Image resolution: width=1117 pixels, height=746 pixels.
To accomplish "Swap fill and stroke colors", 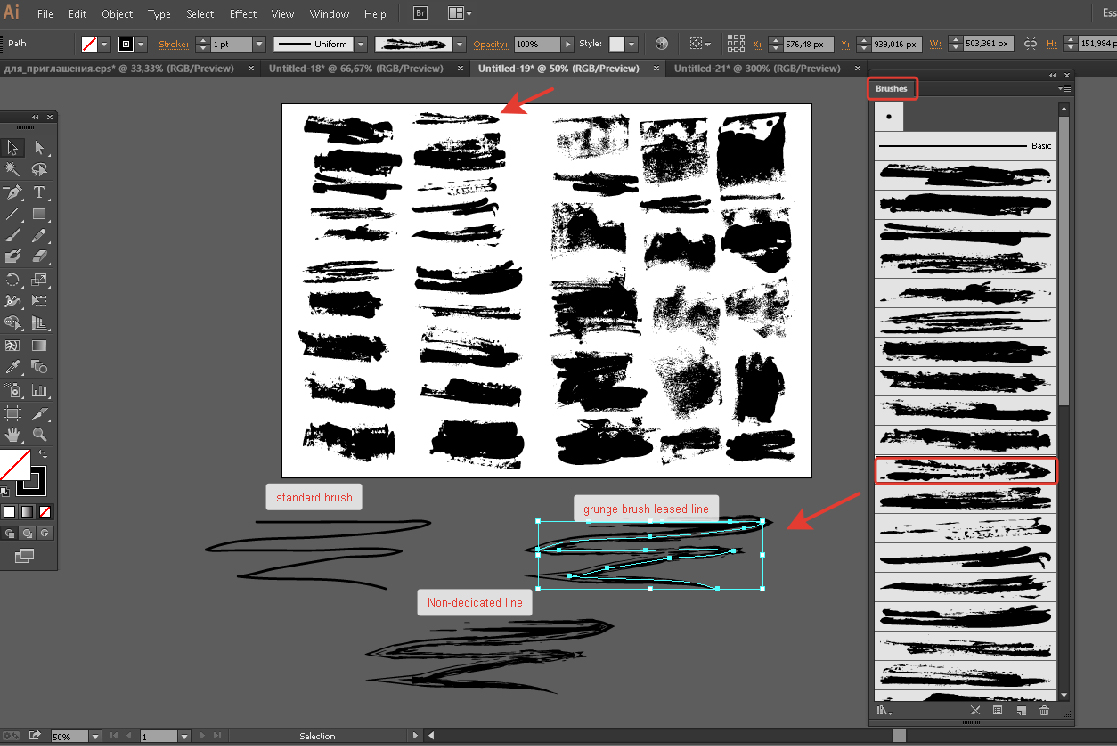I will (42, 455).
